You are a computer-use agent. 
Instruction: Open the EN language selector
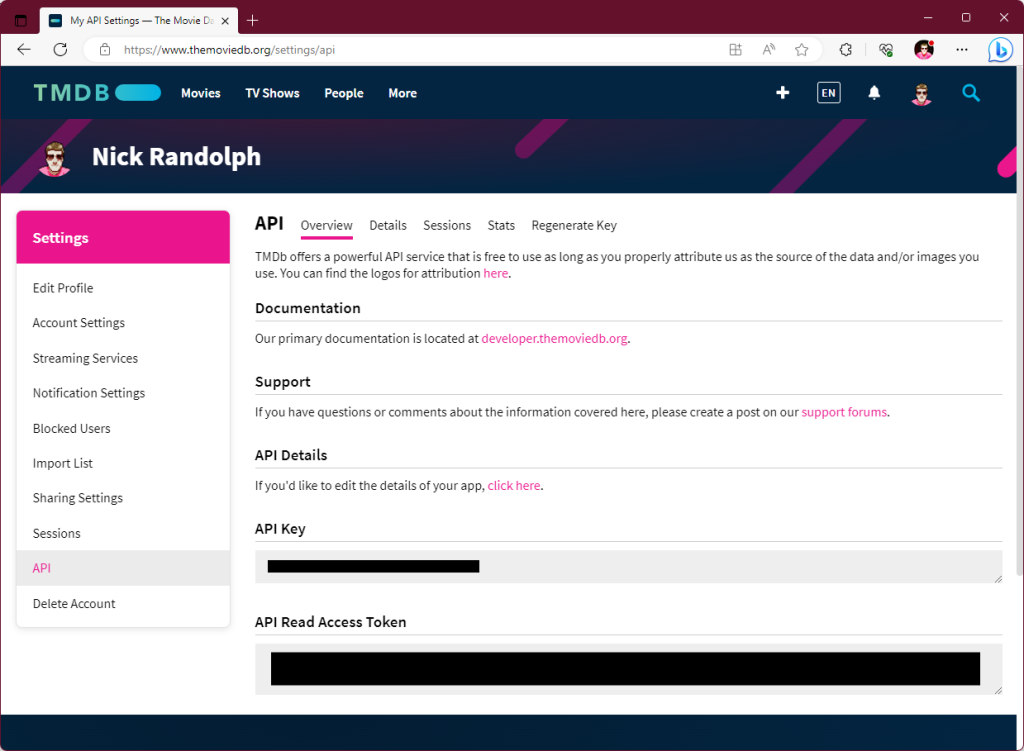[828, 93]
